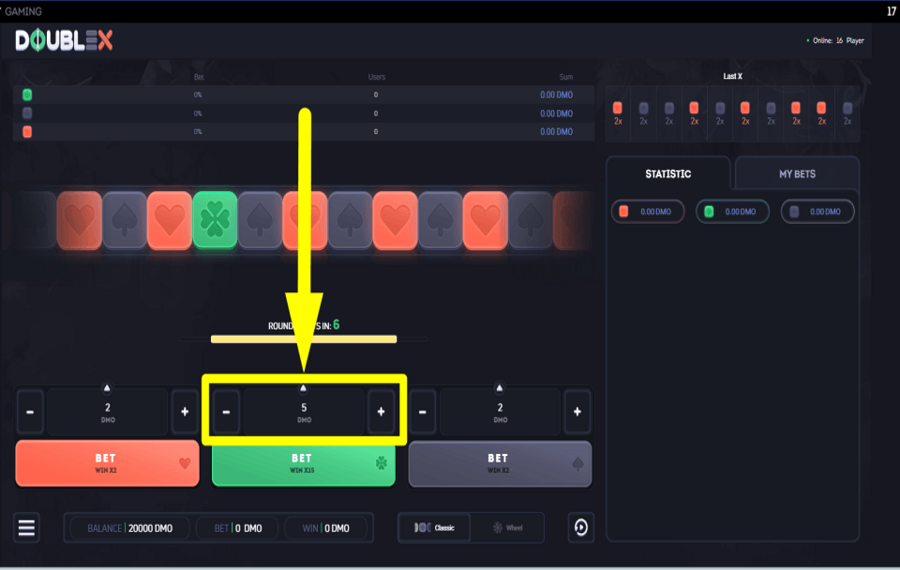900x570 pixels.
Task: Place gray spade bet Win X2
Action: click(500, 463)
